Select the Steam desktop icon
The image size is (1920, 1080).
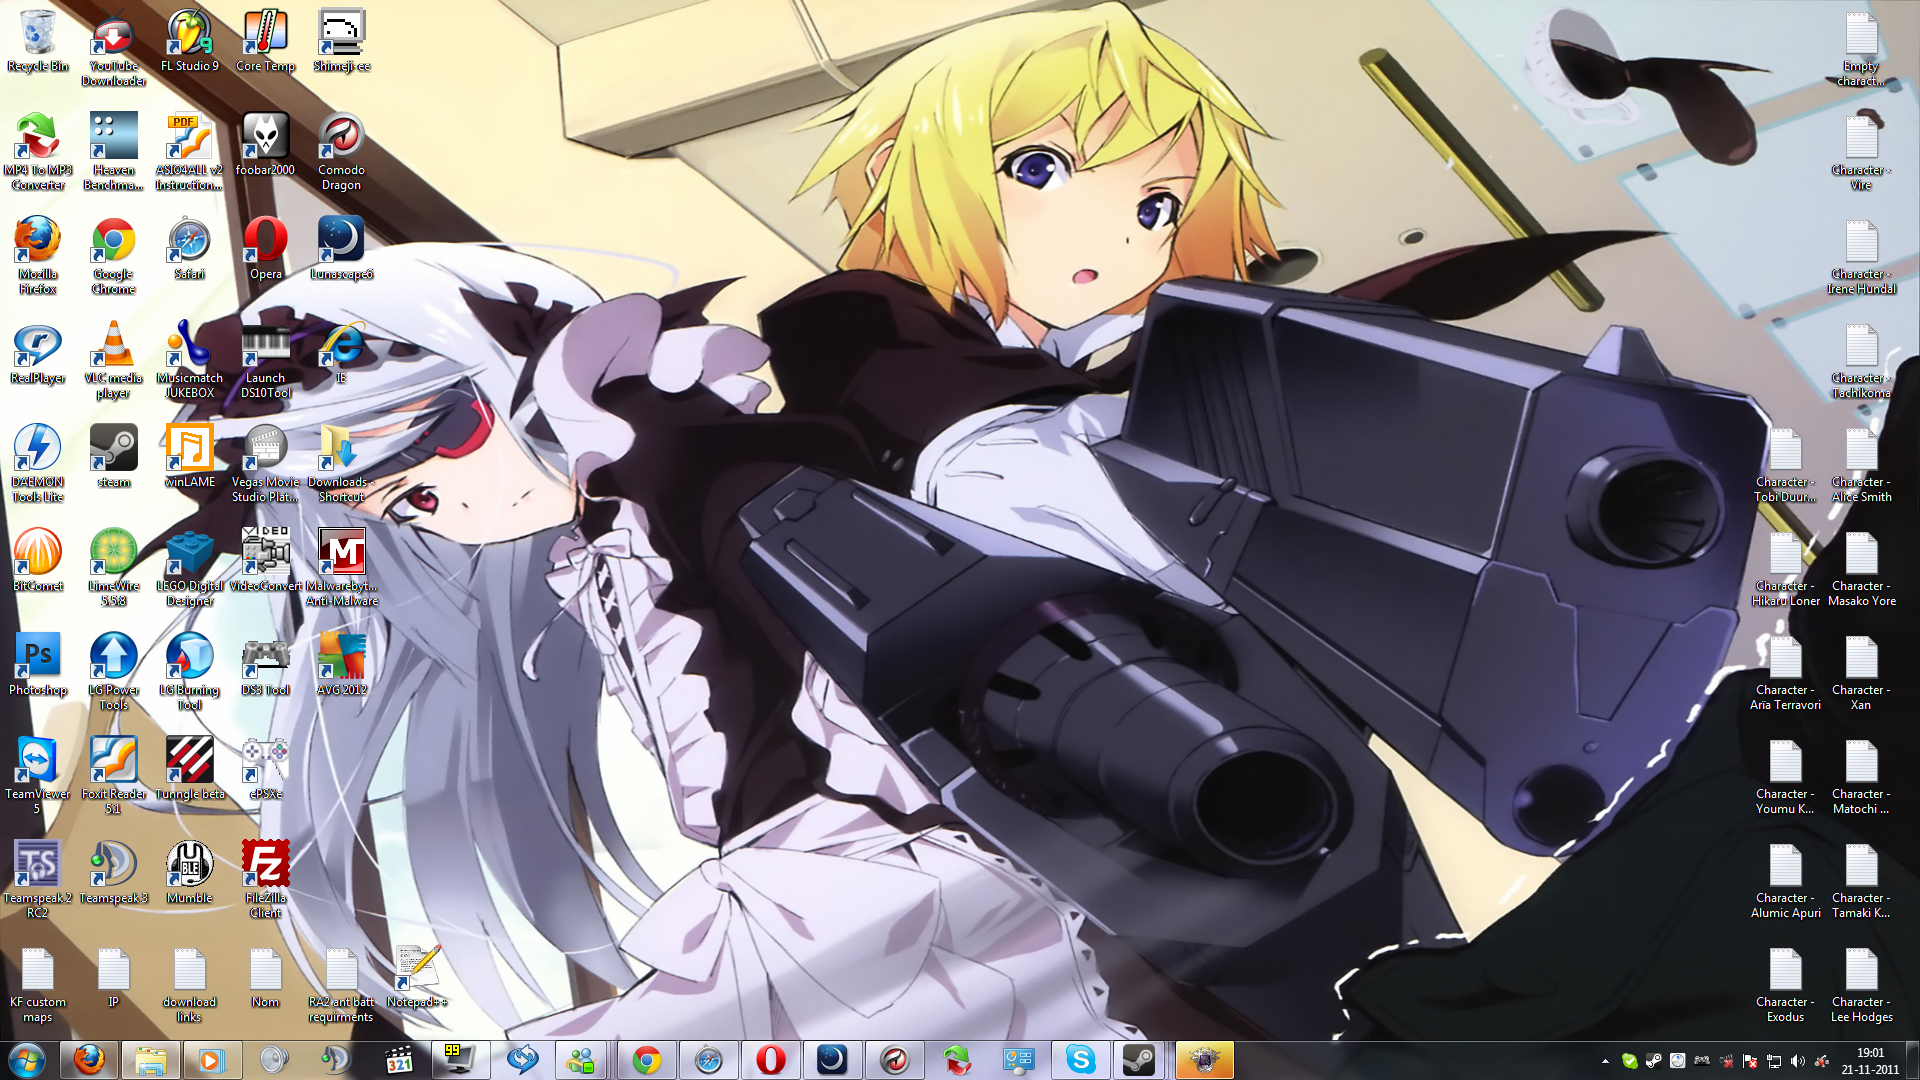113,457
